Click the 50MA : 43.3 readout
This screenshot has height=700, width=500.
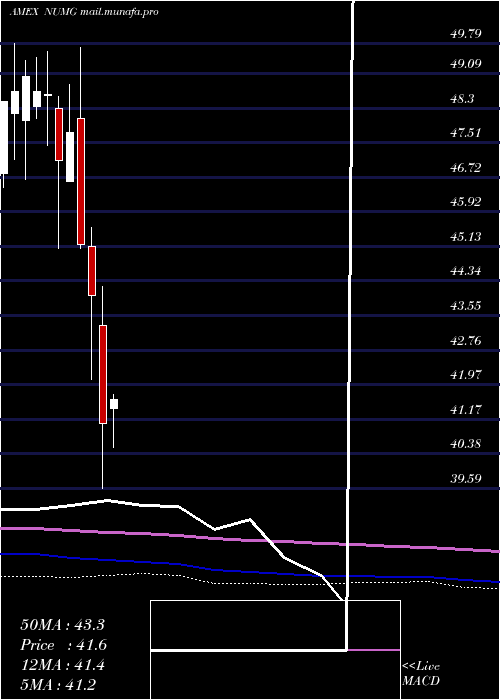click(62, 625)
